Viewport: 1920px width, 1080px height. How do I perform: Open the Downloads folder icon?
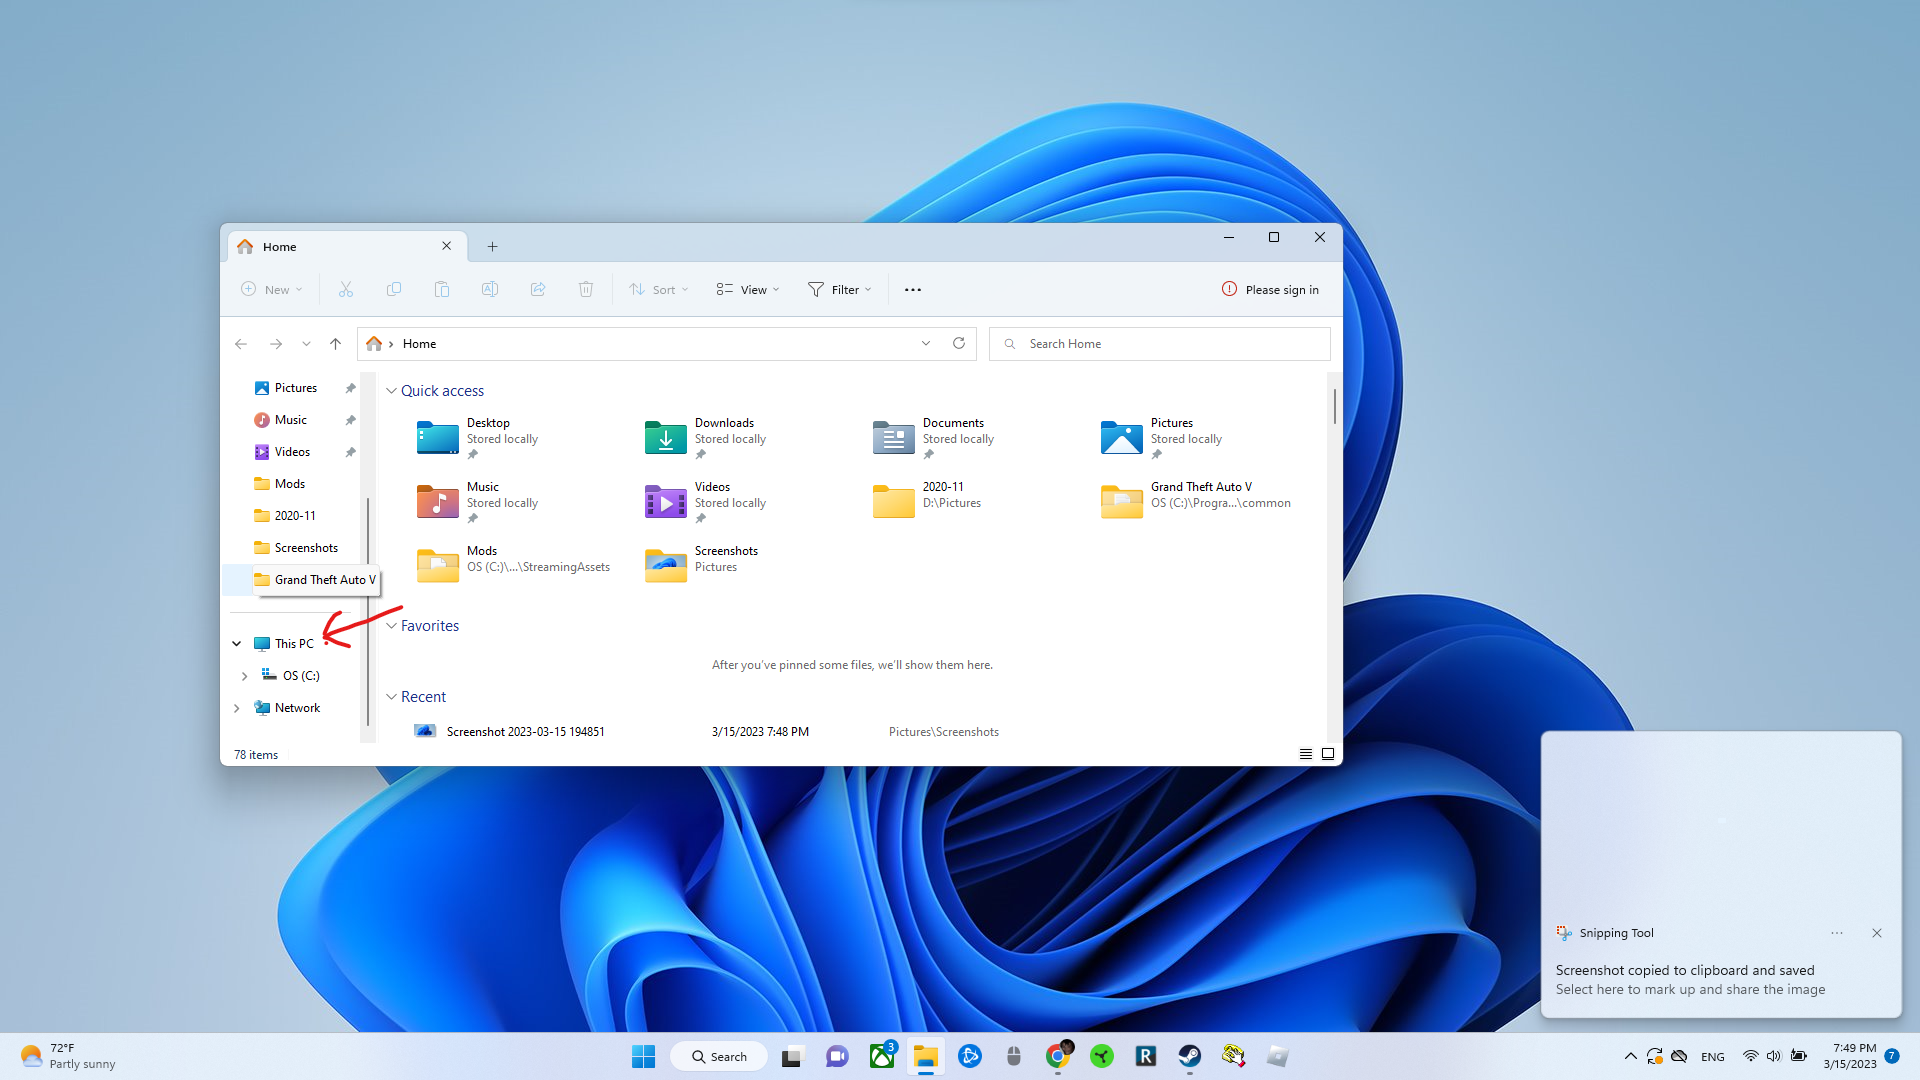[x=665, y=438]
